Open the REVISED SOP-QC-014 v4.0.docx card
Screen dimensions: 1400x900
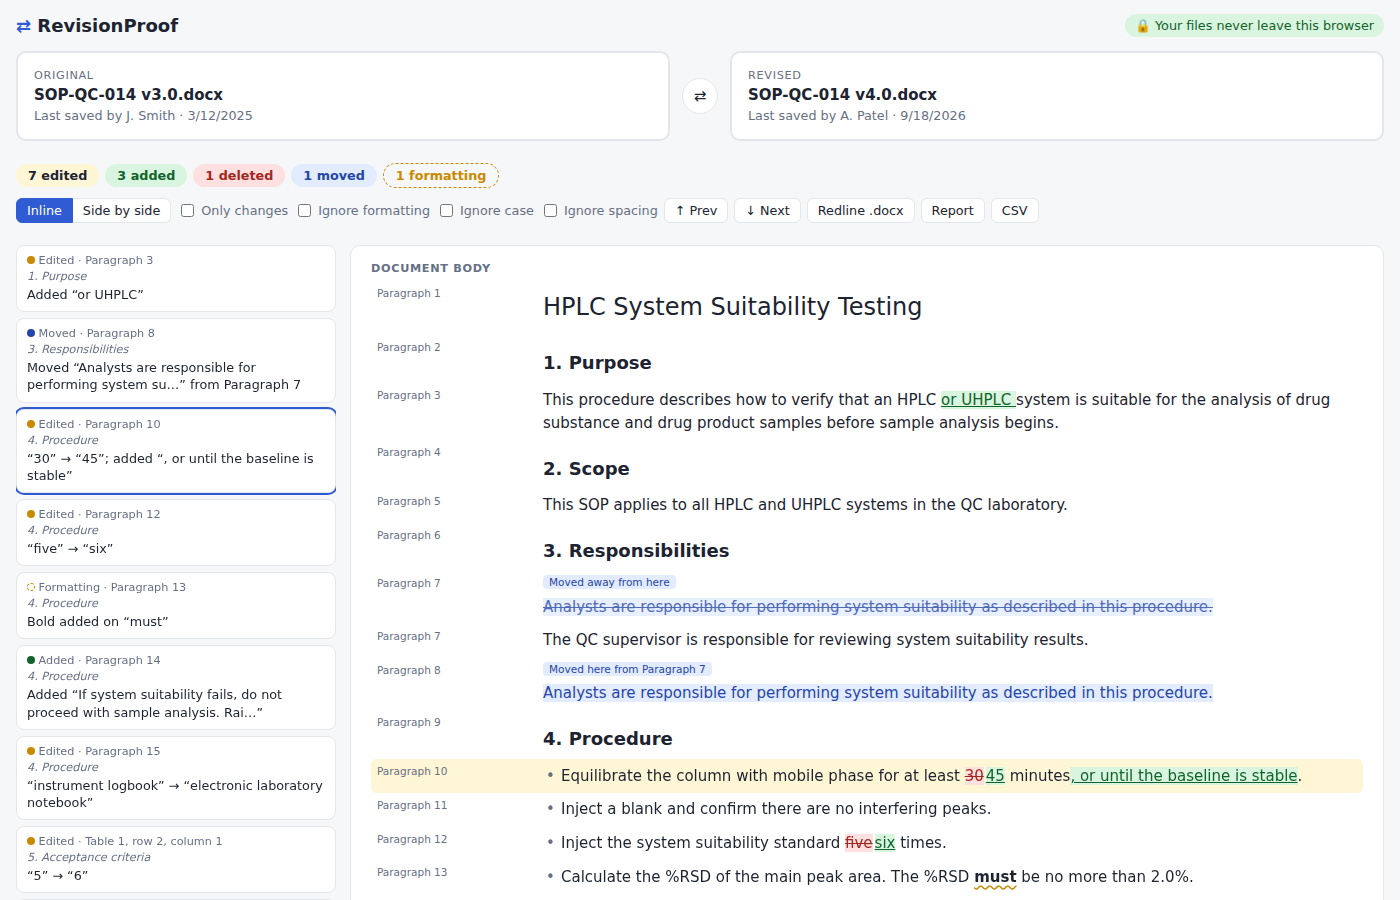pyautogui.click(x=1057, y=96)
